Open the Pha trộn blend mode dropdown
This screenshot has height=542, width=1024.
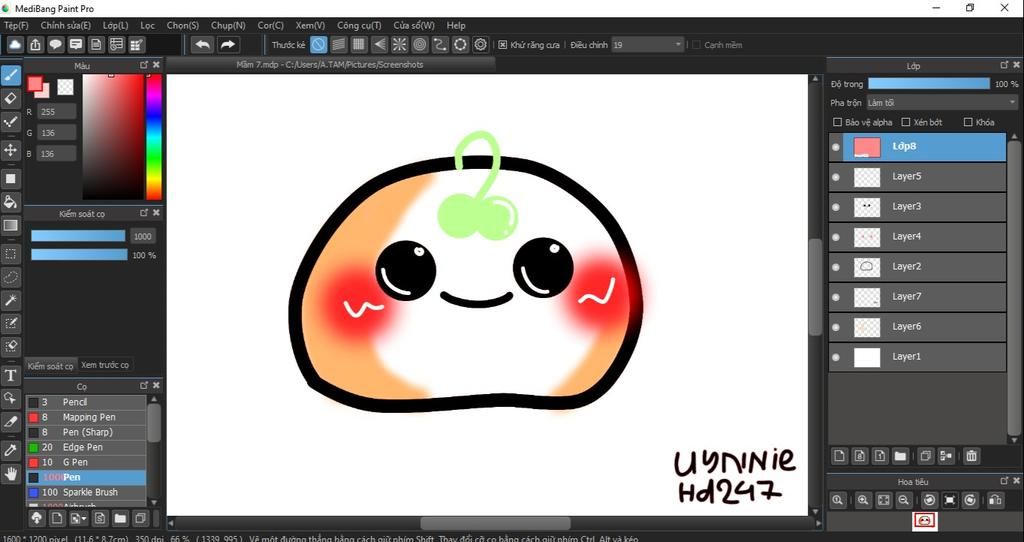[x=942, y=103]
